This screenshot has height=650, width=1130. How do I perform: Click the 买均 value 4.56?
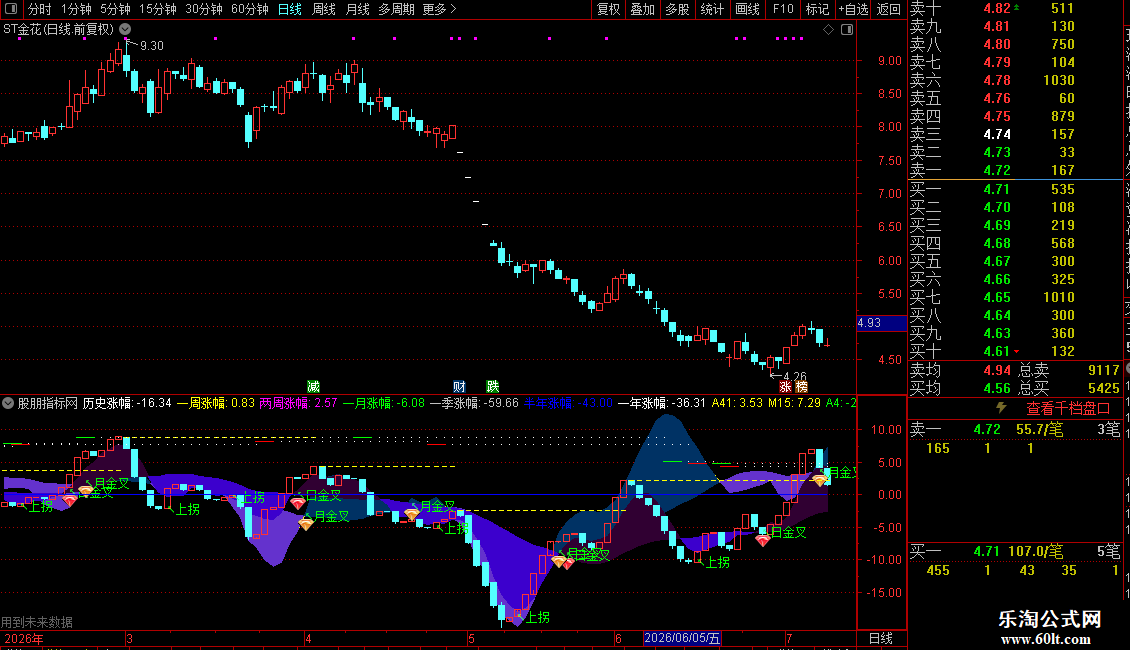point(997,388)
